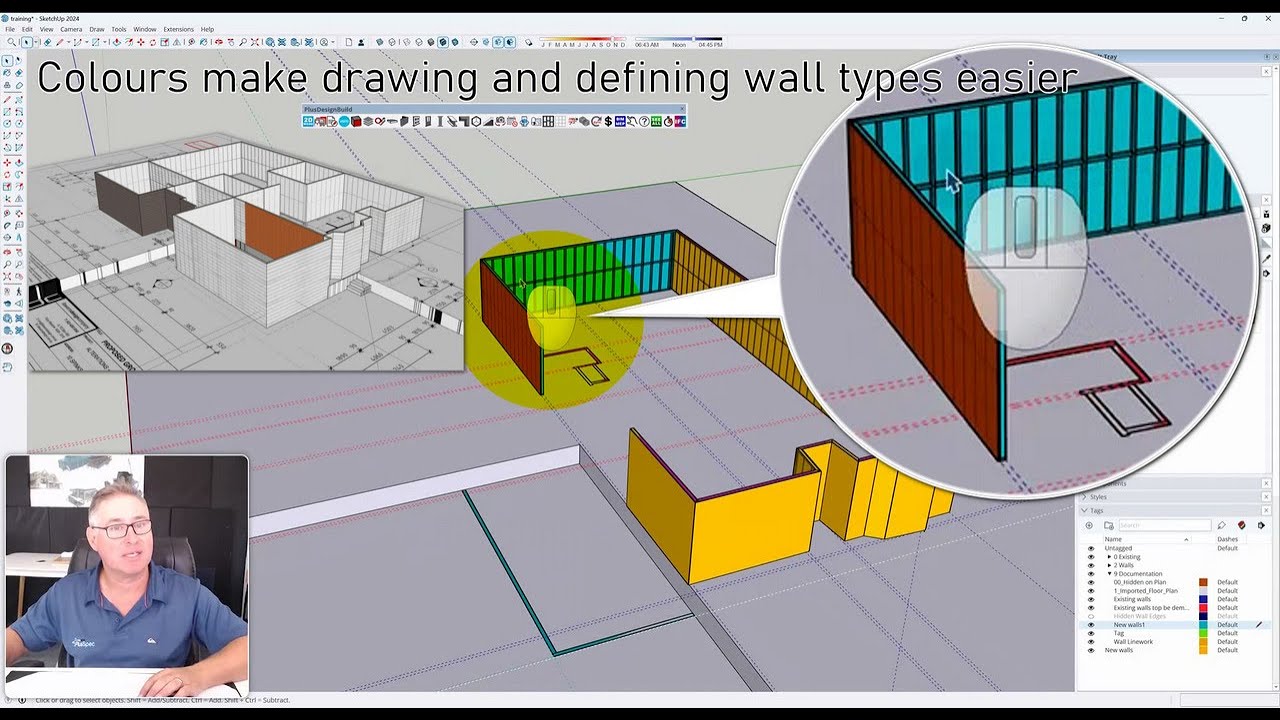The width and height of the screenshot is (1280, 720).
Task: Open the Draw menu
Action: click(96, 29)
